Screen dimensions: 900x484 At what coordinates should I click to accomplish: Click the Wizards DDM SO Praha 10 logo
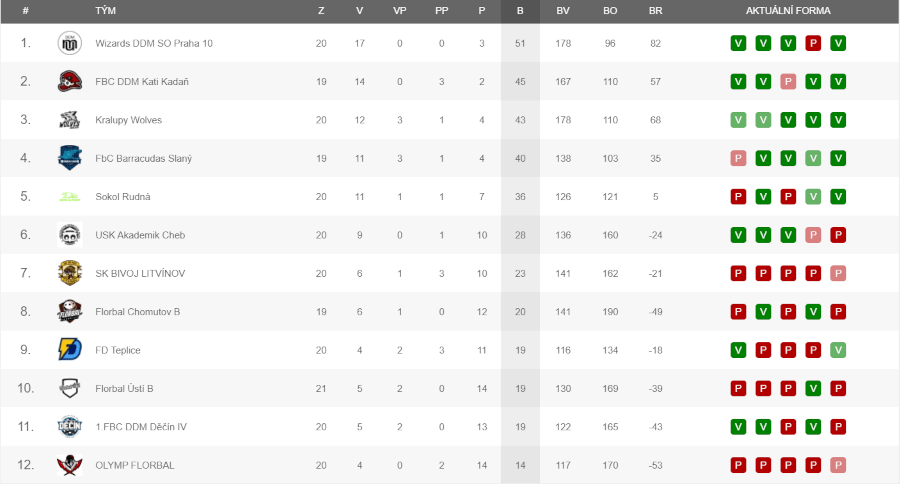[70, 43]
